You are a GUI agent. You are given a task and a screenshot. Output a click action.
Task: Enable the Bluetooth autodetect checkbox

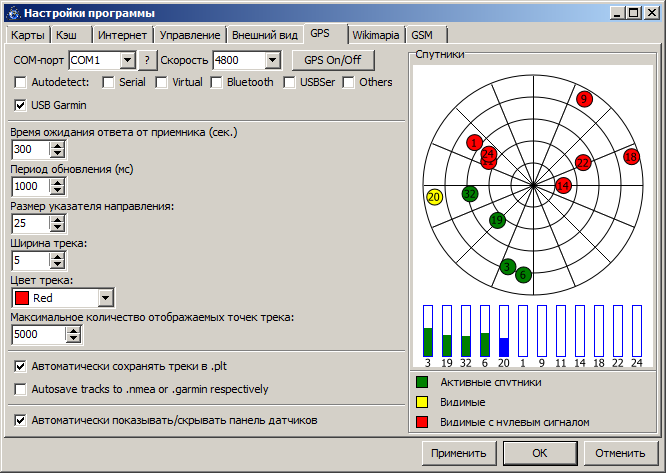215,82
